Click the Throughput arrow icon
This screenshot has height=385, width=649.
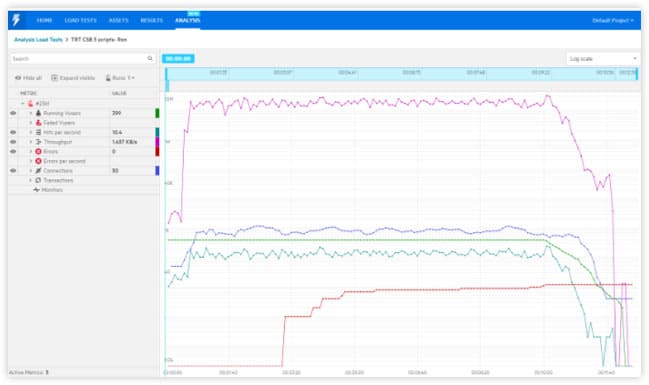pyautogui.click(x=38, y=142)
